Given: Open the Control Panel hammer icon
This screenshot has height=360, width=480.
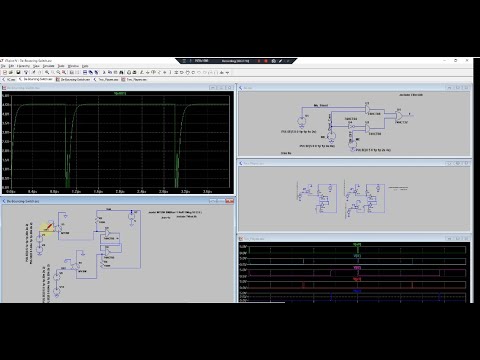Looking at the screenshot, I should tap(26, 72).
